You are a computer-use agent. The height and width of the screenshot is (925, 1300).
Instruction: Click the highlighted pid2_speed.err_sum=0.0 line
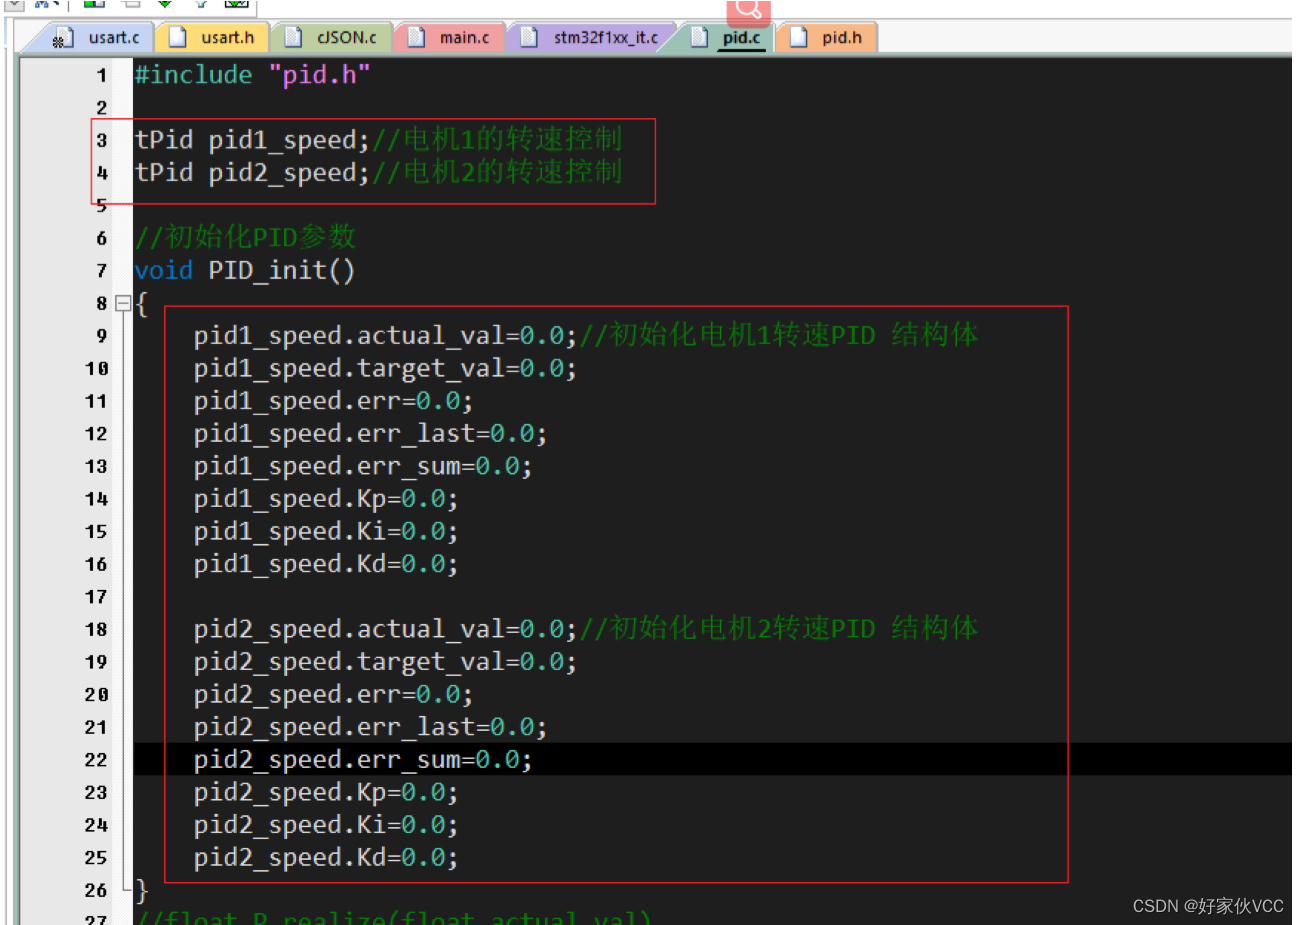pos(363,760)
